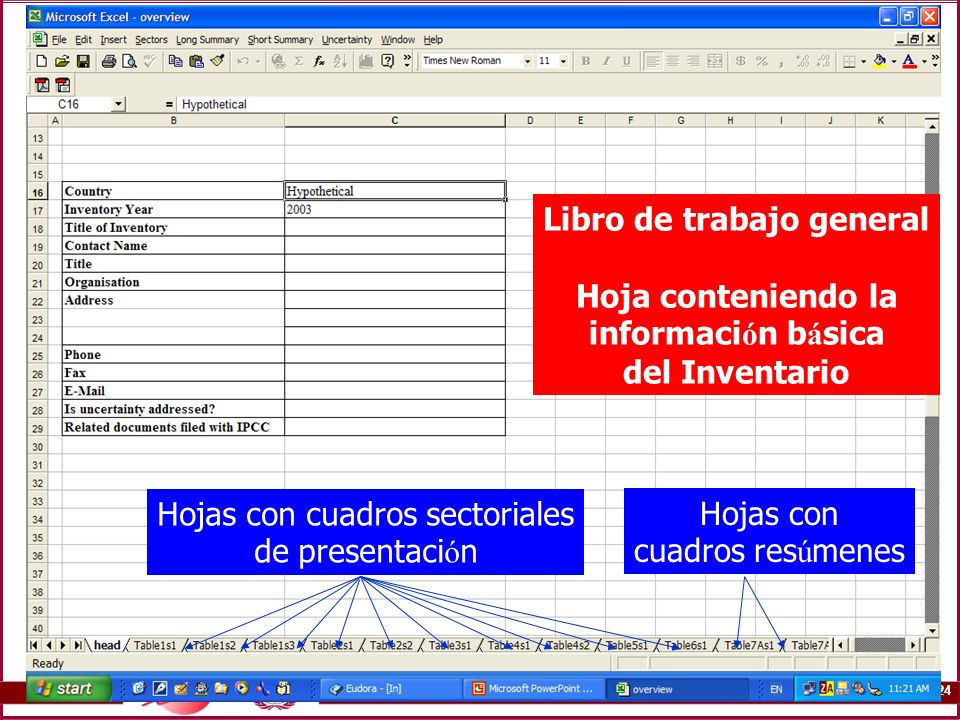
Task: Open the Uncertainty menu
Action: pyautogui.click(x=347, y=40)
